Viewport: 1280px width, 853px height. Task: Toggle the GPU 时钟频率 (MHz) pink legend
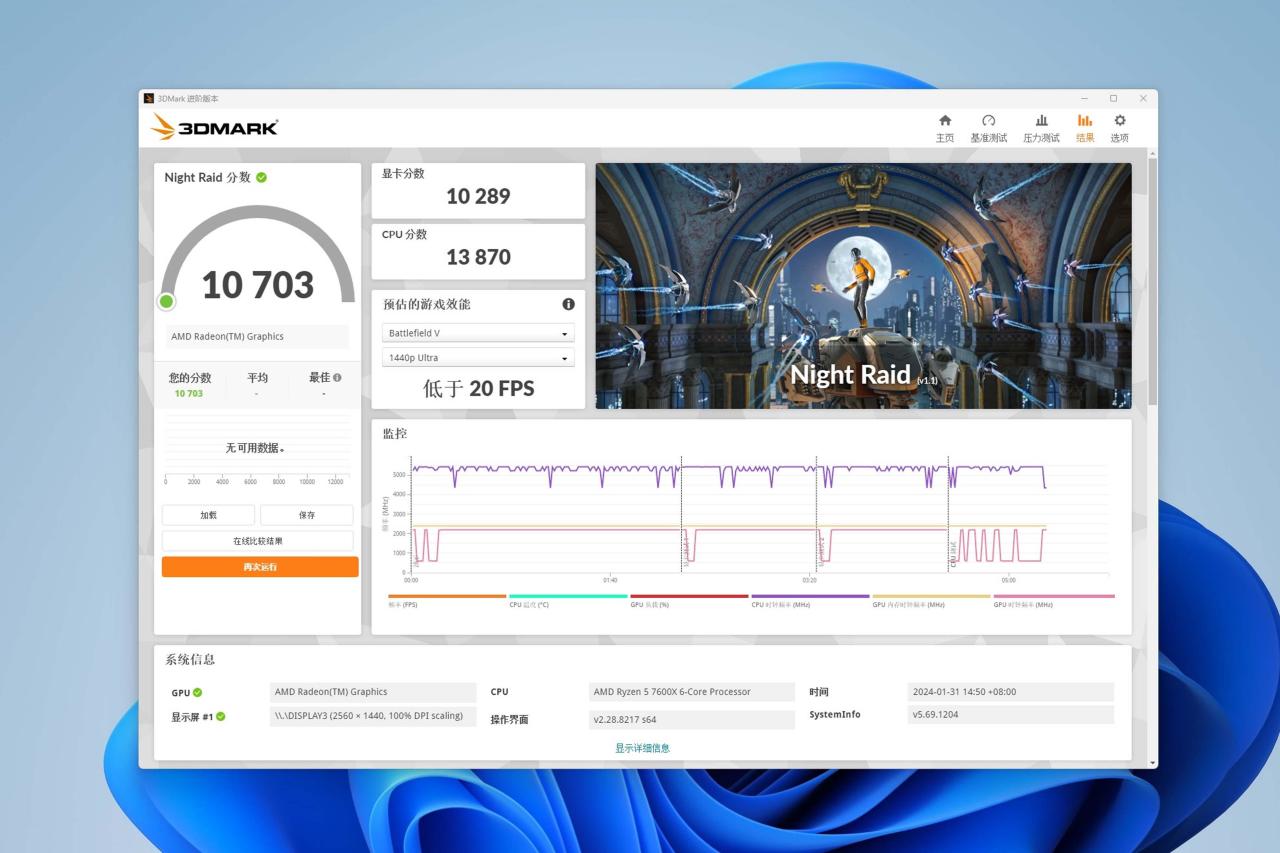(1053, 600)
